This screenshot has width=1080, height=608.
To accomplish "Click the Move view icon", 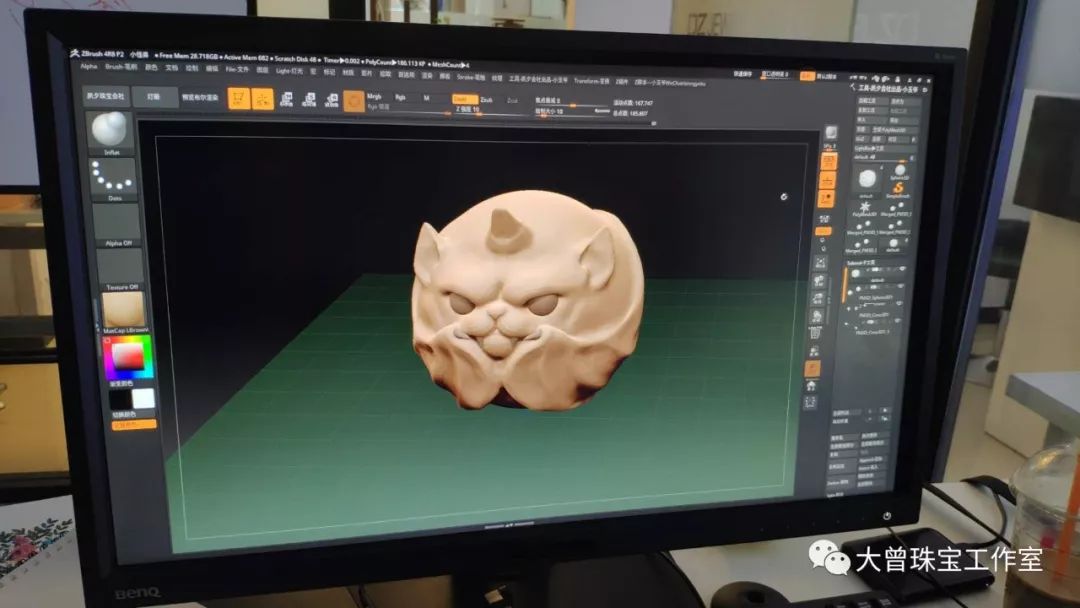I will [819, 280].
